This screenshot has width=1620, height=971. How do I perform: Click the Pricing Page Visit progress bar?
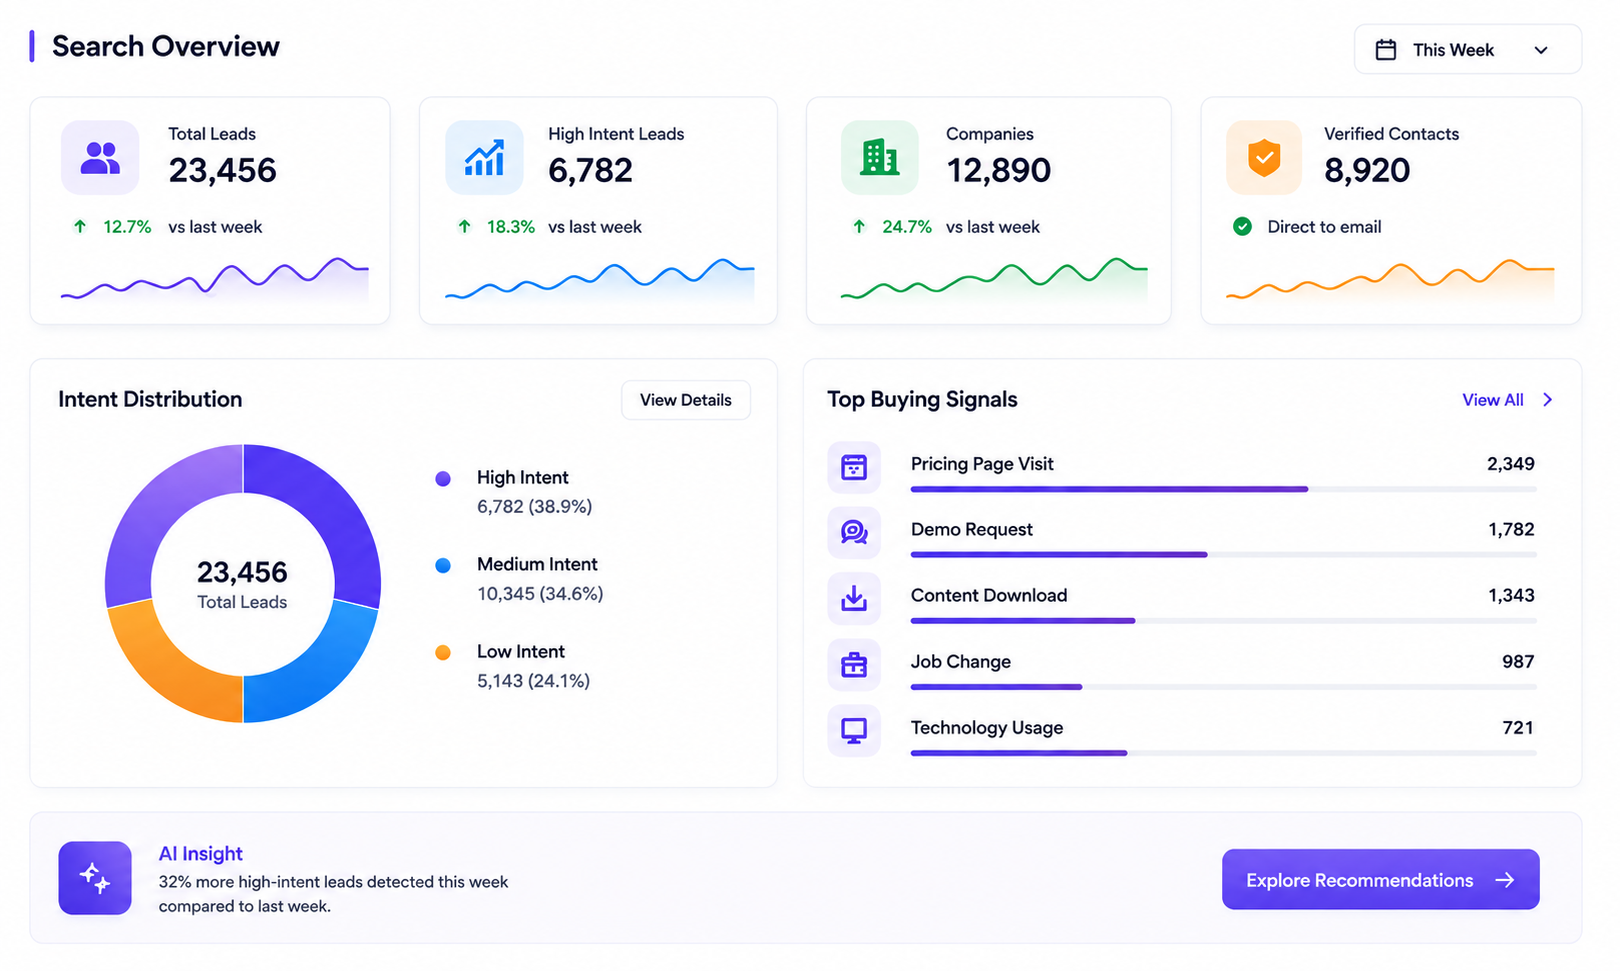[x=1224, y=489]
